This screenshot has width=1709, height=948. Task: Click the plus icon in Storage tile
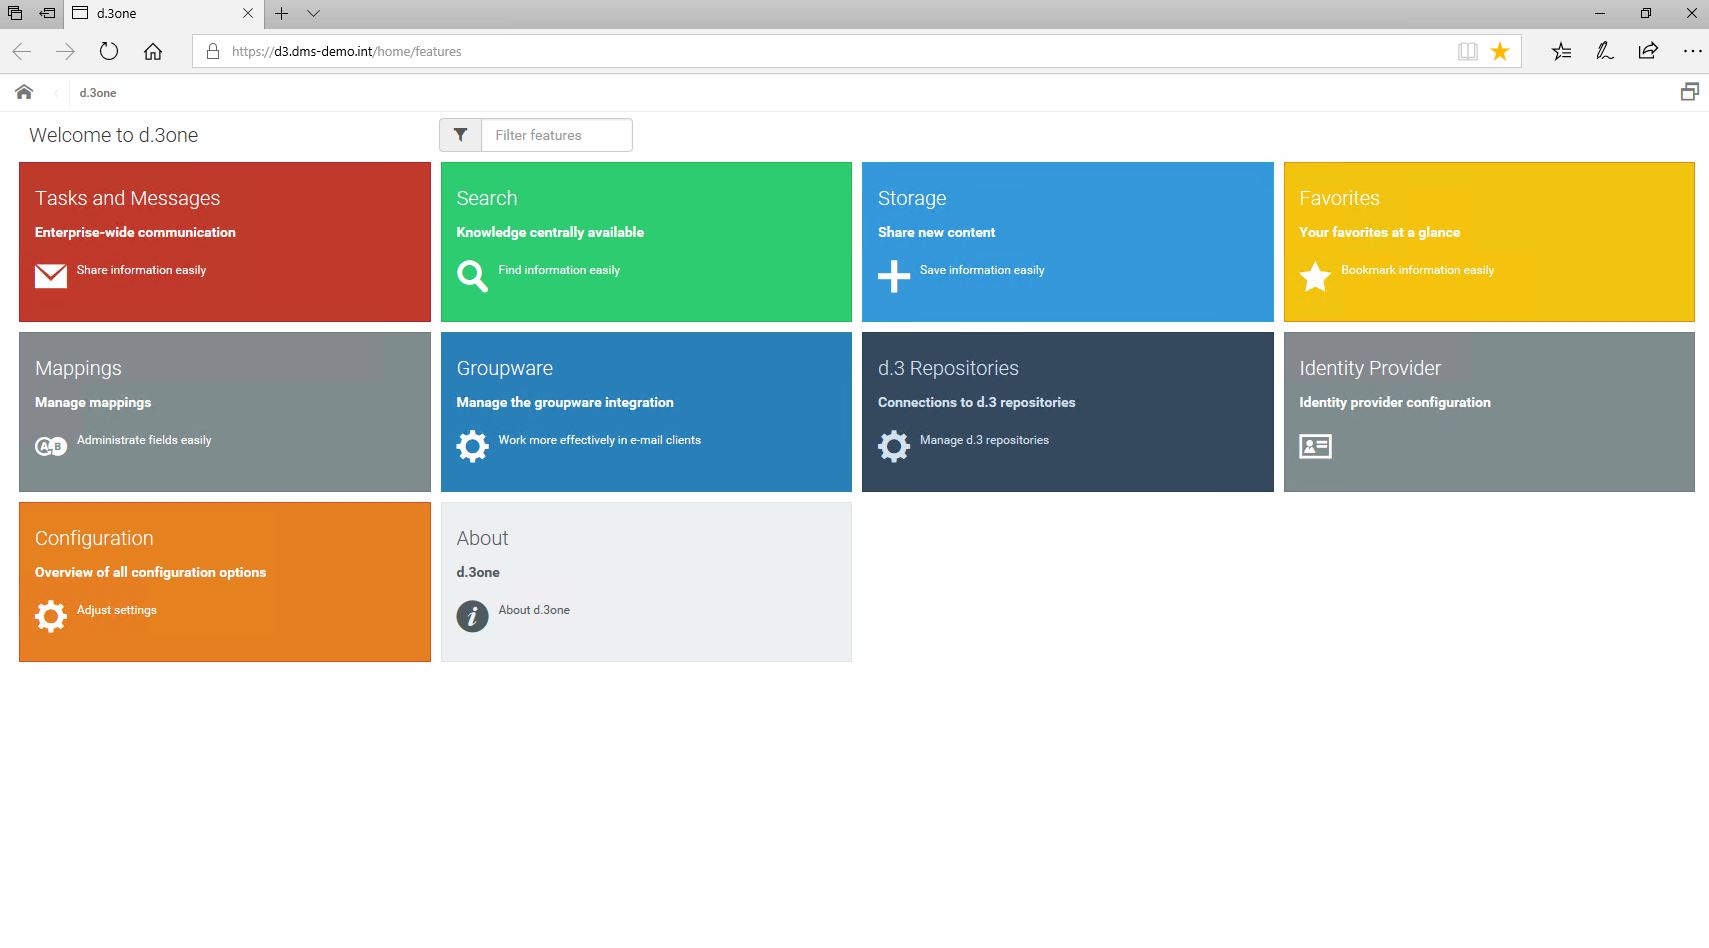tap(894, 276)
